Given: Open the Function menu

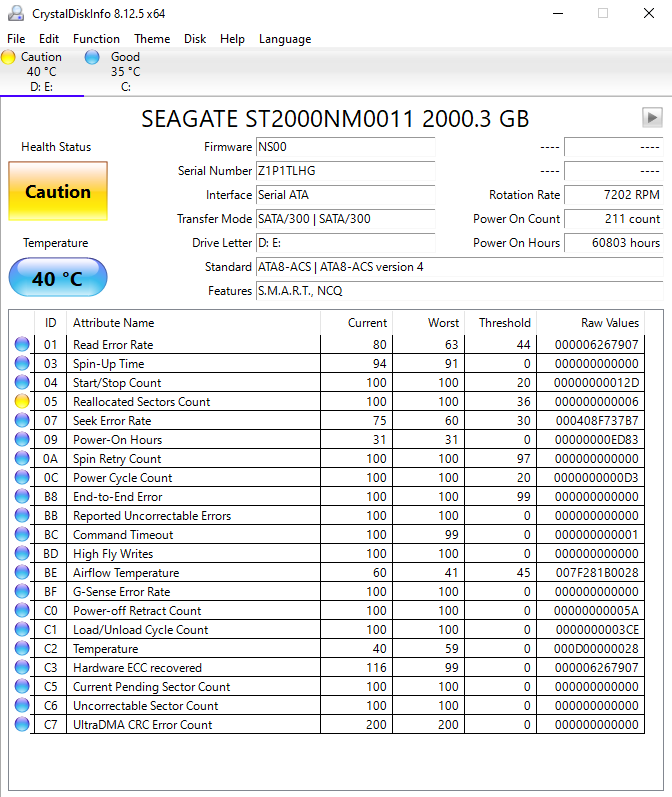Looking at the screenshot, I should pyautogui.click(x=96, y=39).
